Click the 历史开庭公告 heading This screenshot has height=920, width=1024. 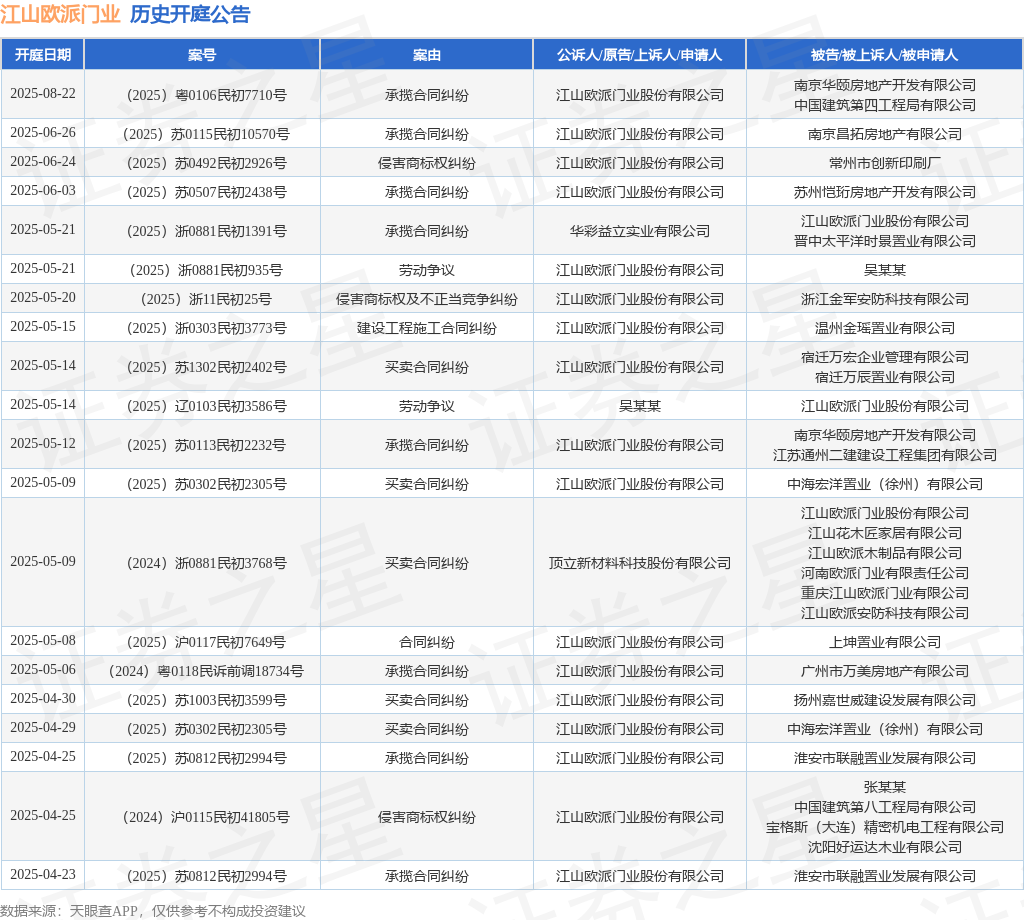click(190, 14)
